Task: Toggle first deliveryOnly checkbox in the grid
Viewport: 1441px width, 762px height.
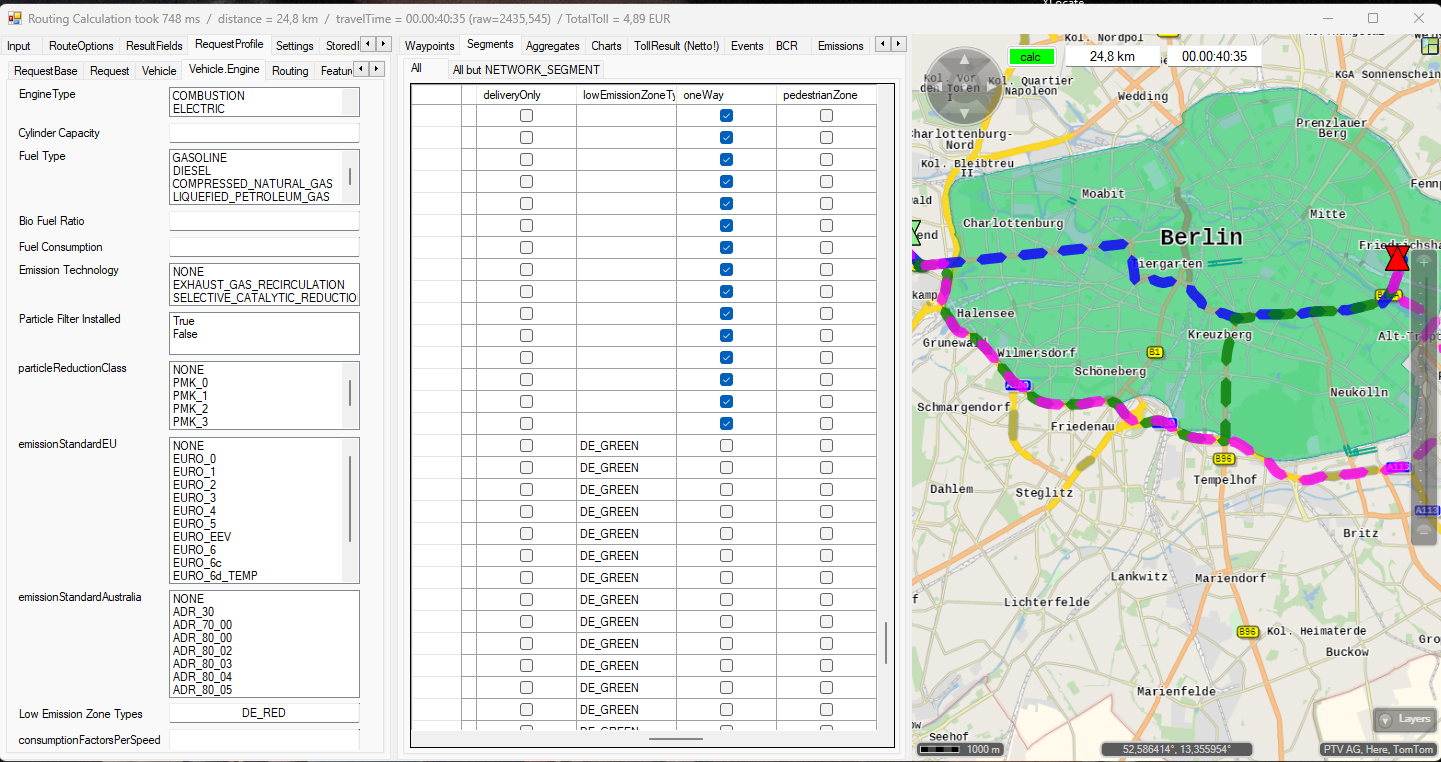Action: 526,116
